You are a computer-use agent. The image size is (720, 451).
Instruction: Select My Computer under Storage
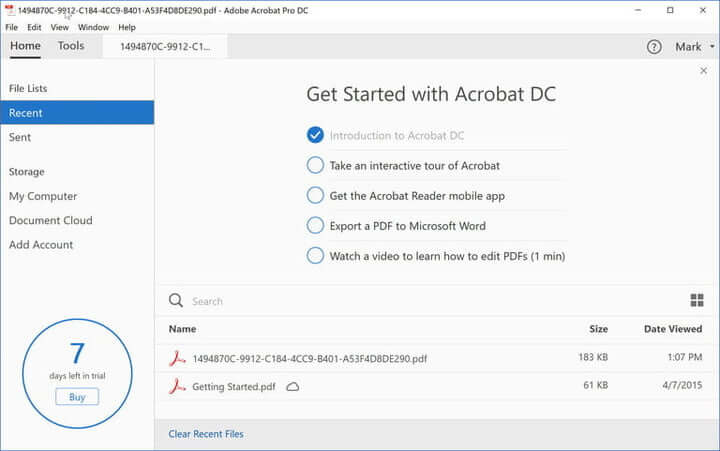(43, 196)
